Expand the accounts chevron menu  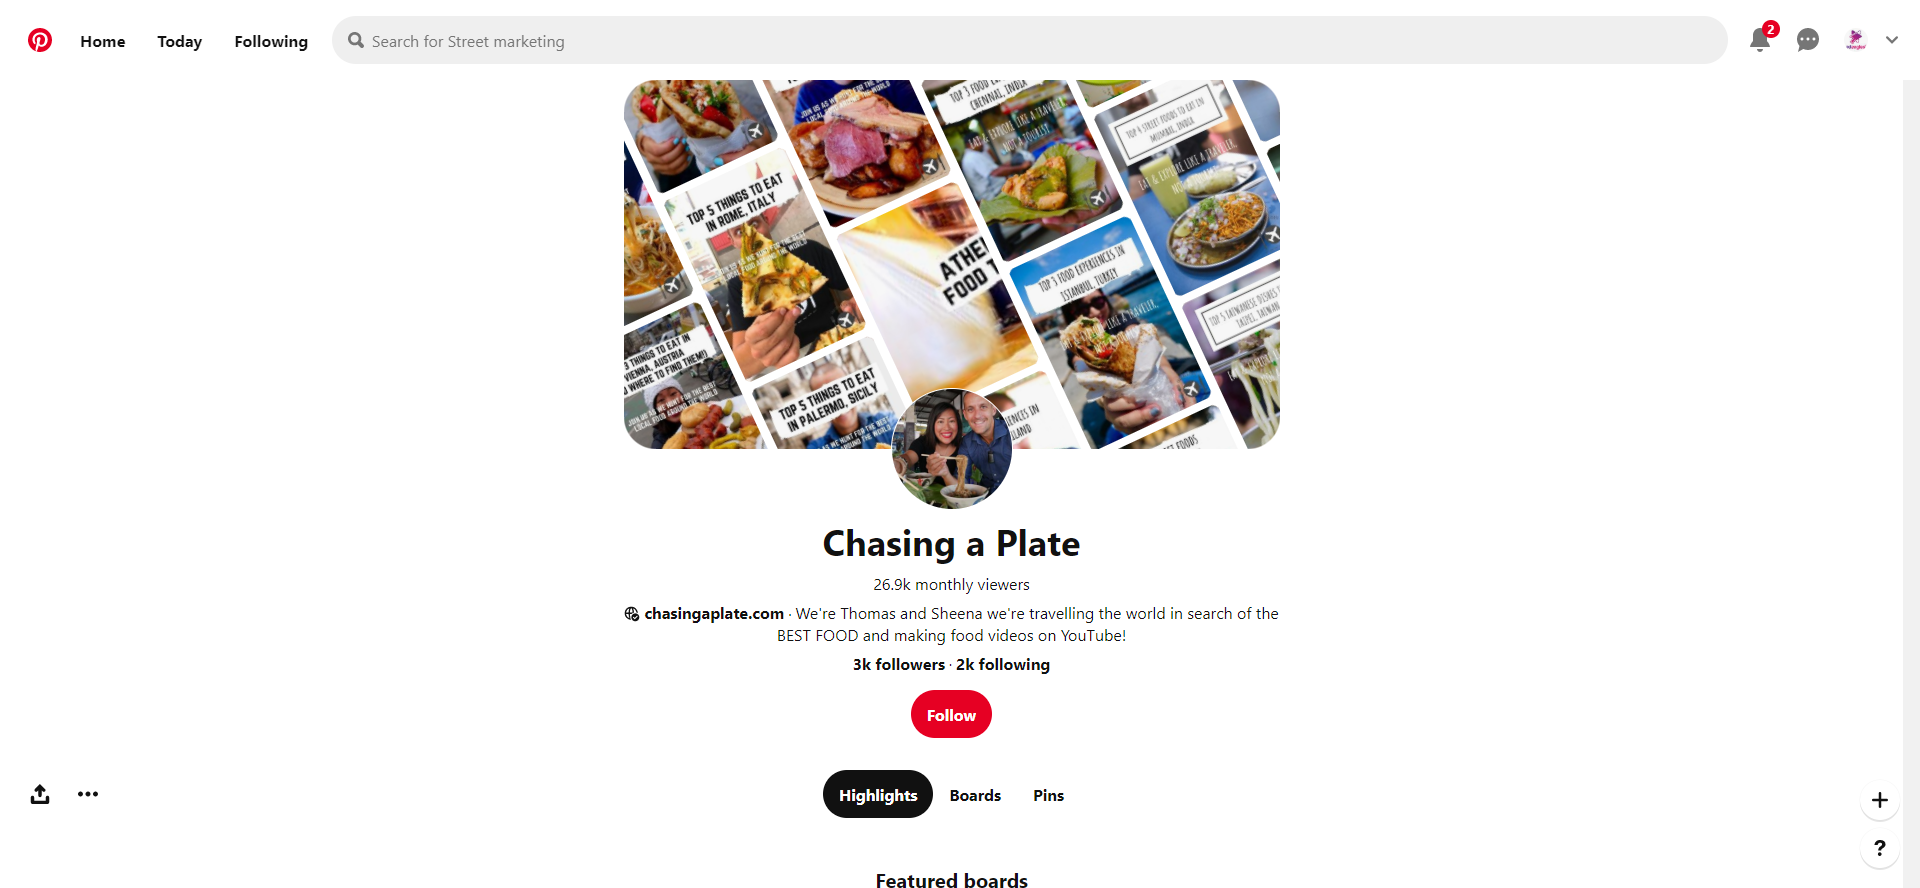(x=1892, y=40)
